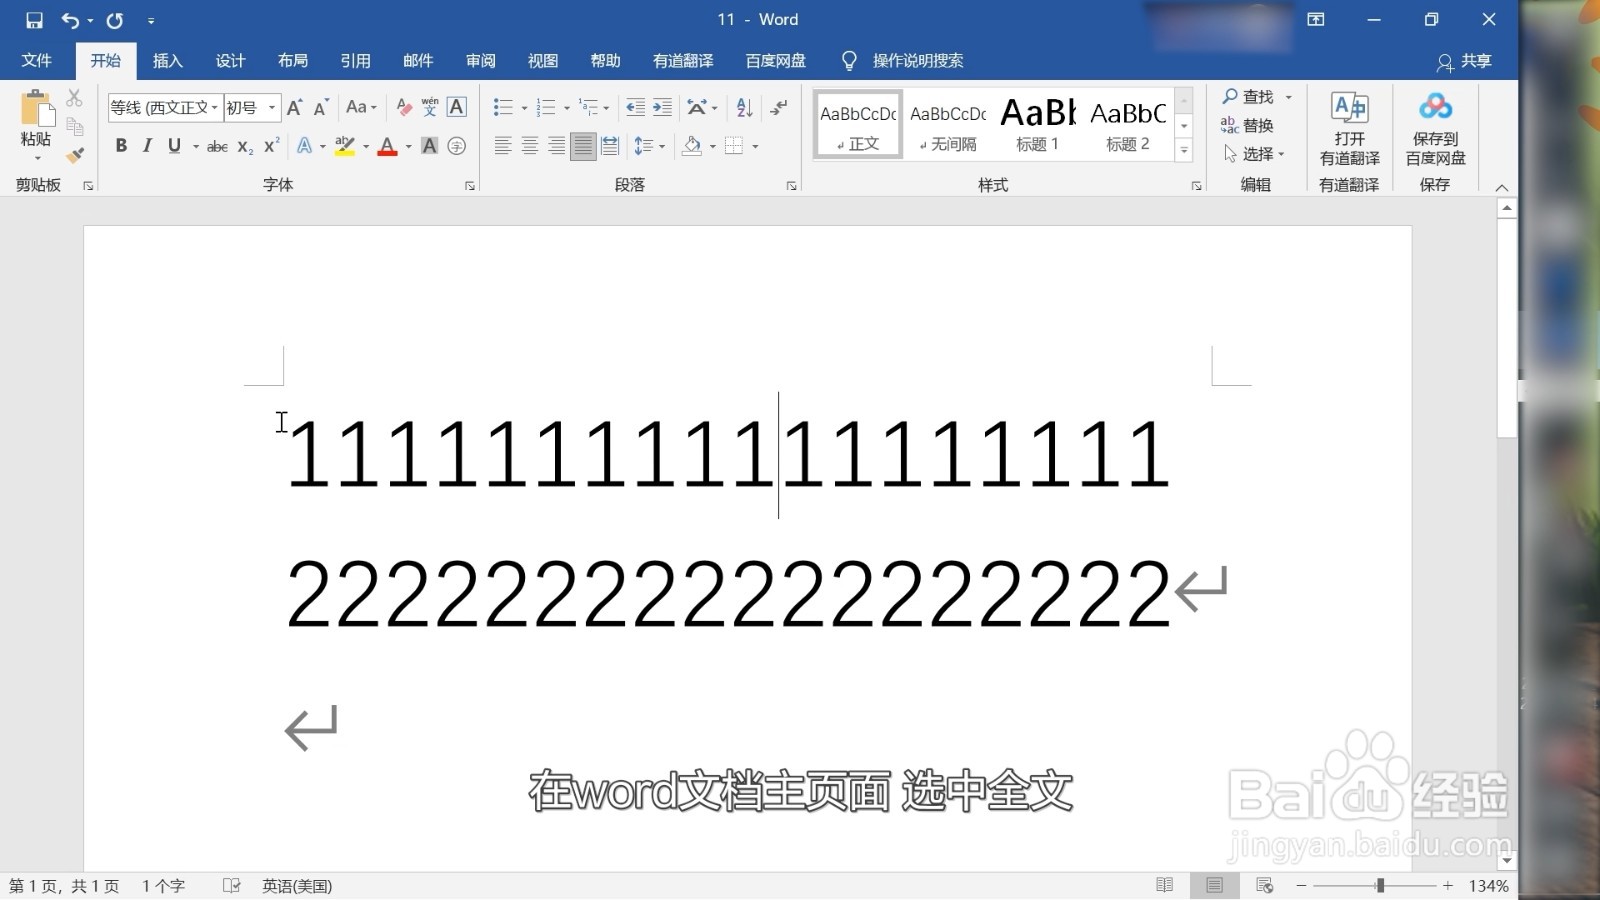
Task: Open 有道翻译 translation button
Action: tap(1349, 128)
